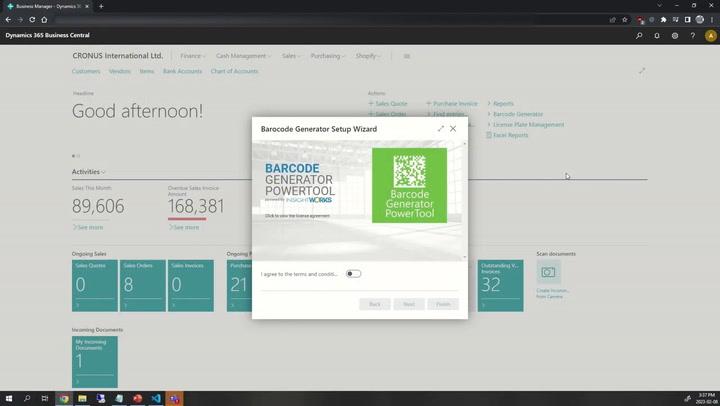The width and height of the screenshot is (720, 406).
Task: Open the Business Central search icon
Action: click(639, 35)
